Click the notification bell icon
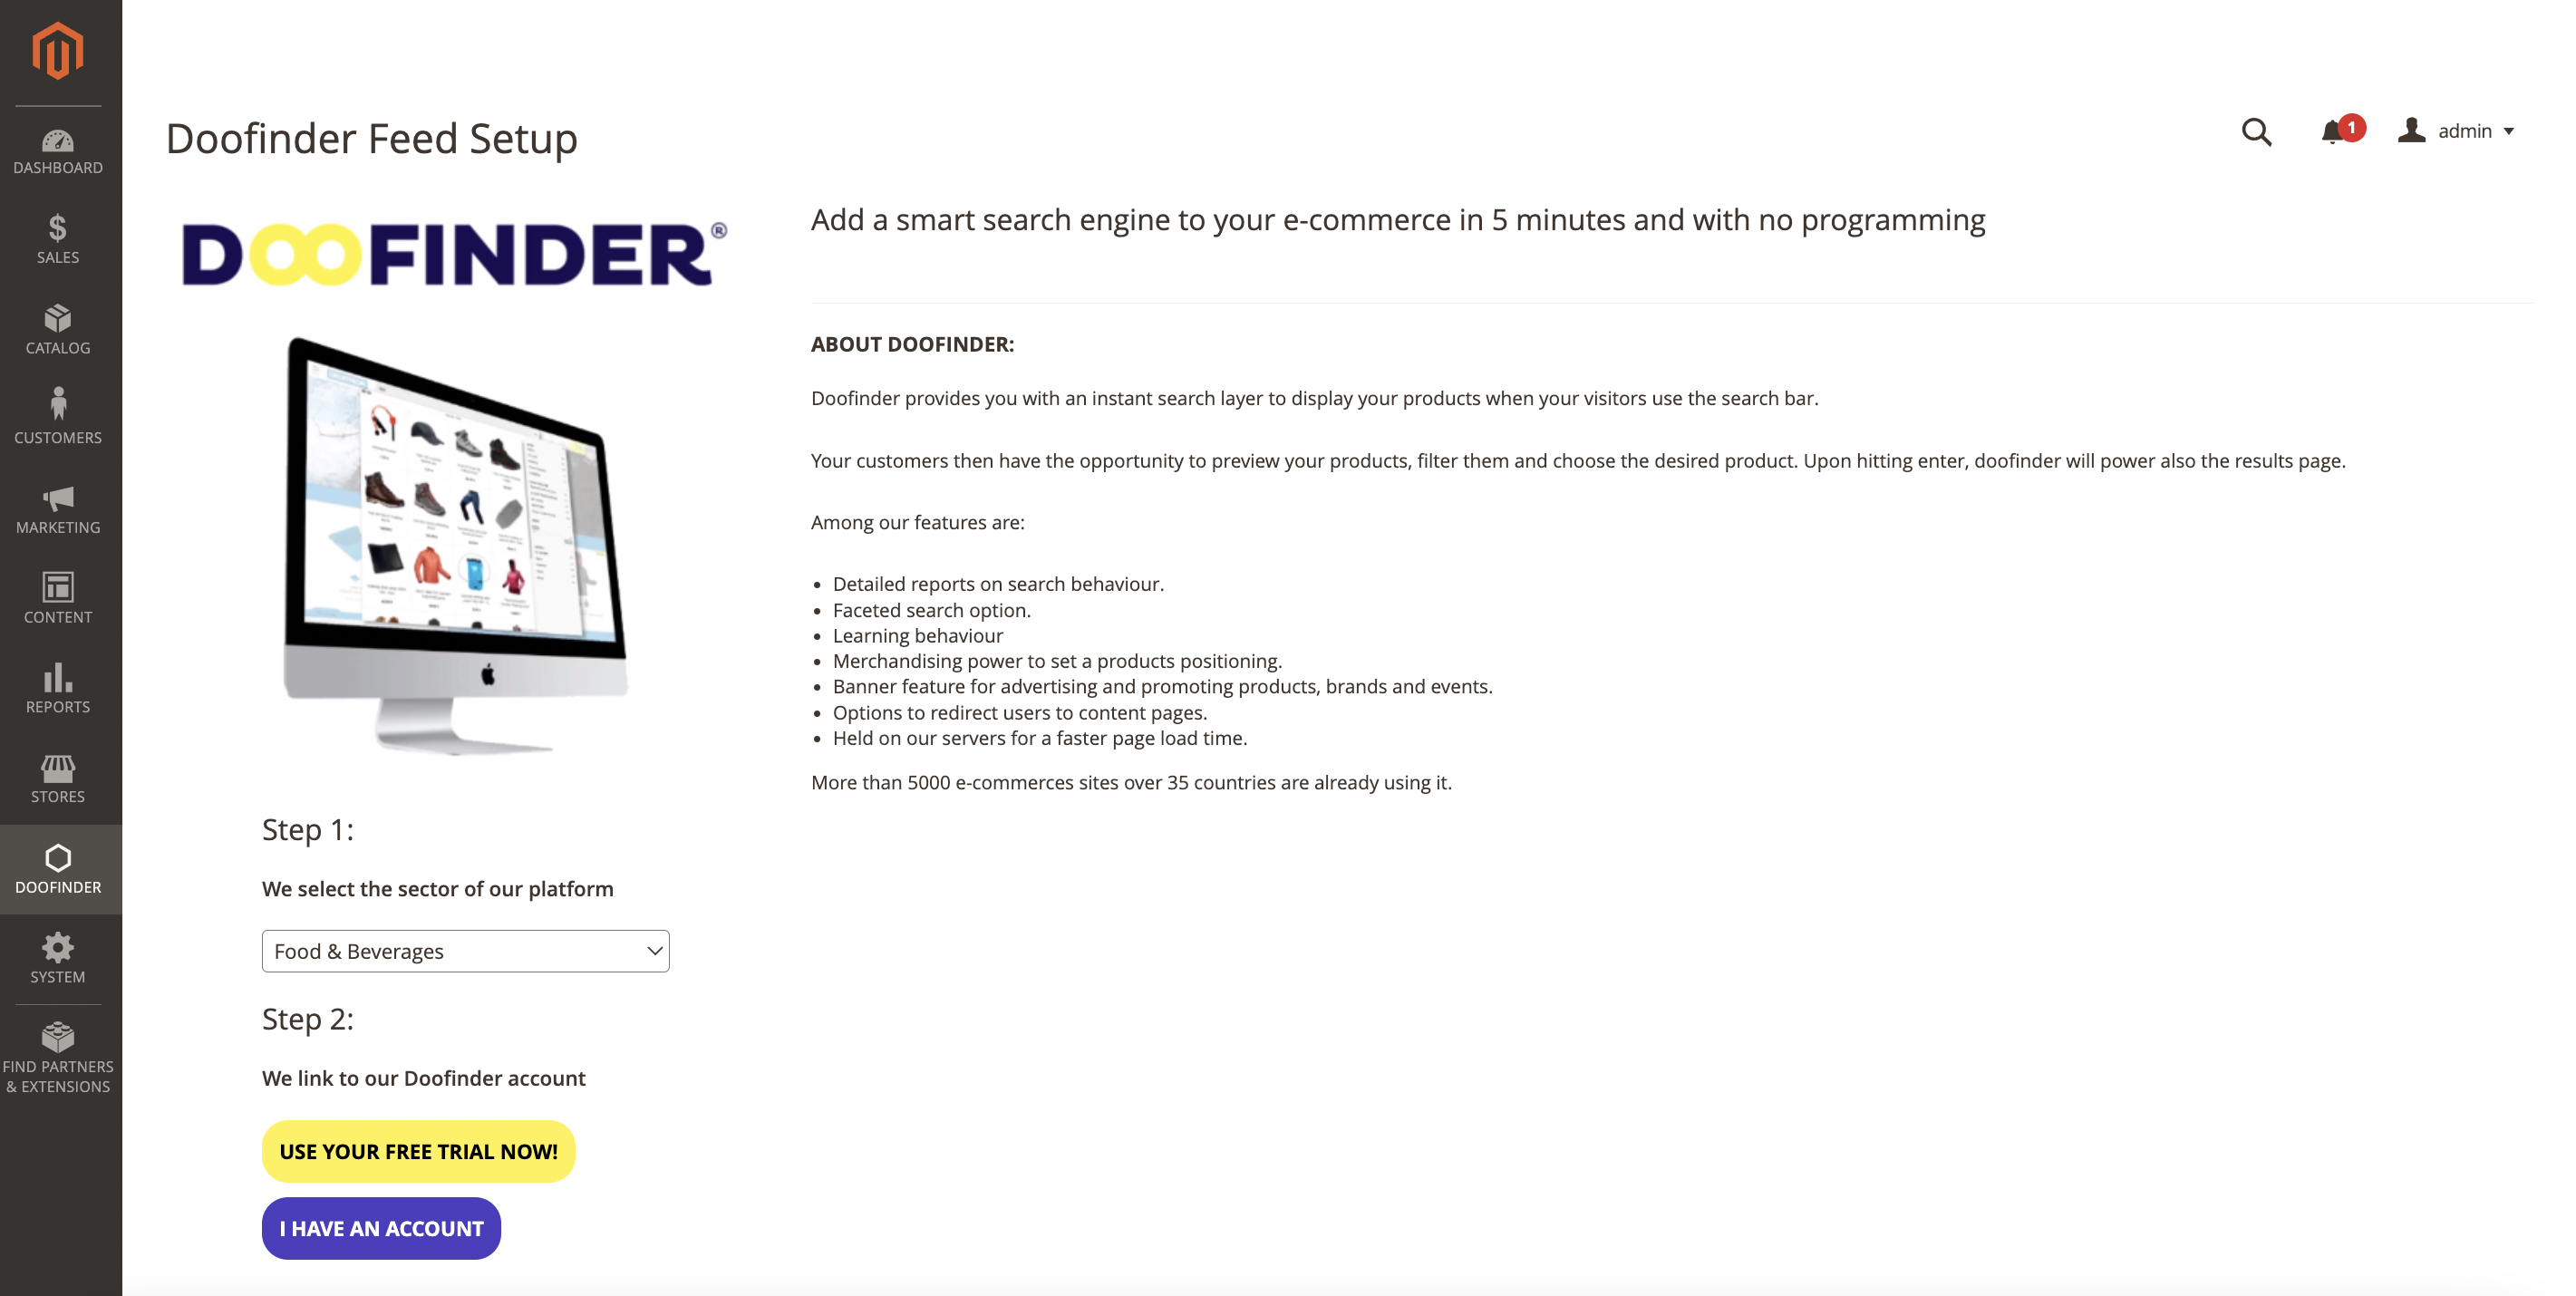Viewport: 2576px width, 1296px height. 2335,132
